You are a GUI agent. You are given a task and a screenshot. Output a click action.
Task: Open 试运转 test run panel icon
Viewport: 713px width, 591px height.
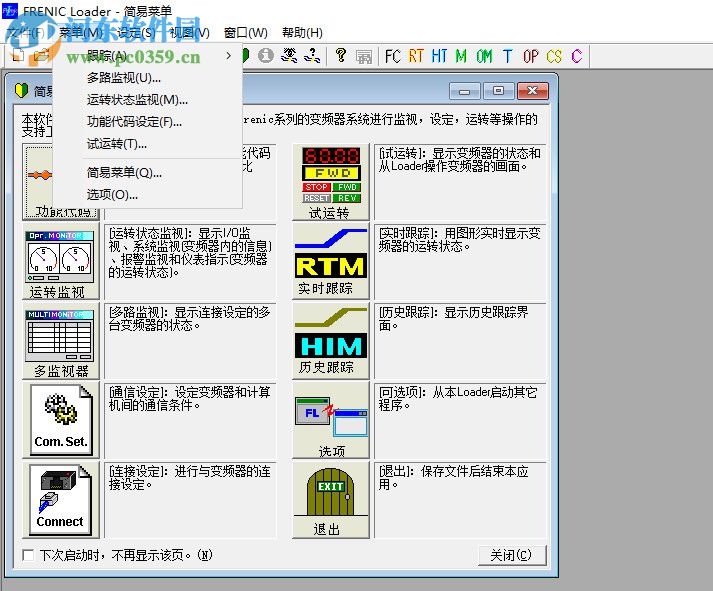(x=331, y=182)
